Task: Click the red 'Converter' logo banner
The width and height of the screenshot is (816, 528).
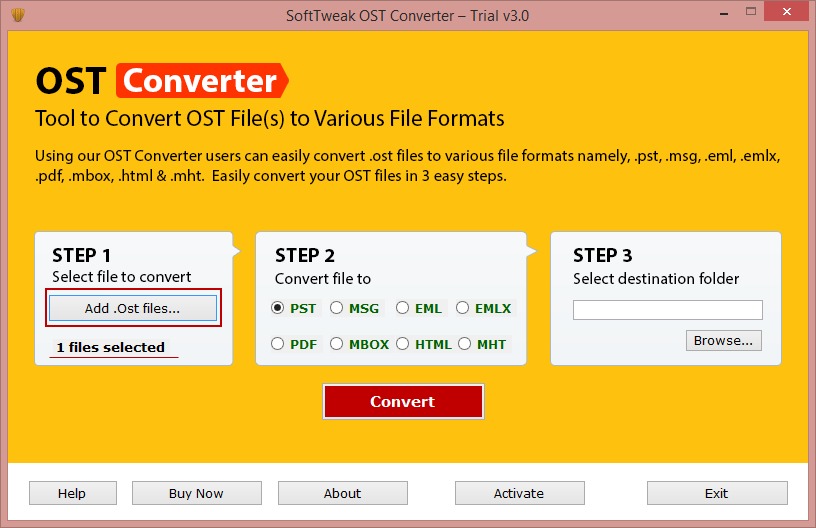Action: (202, 81)
